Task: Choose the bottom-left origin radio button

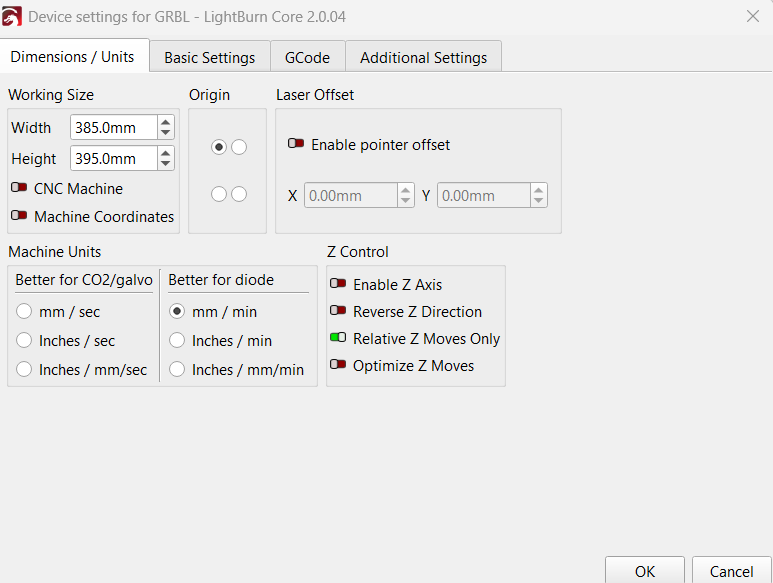Action: pyautogui.click(x=219, y=194)
